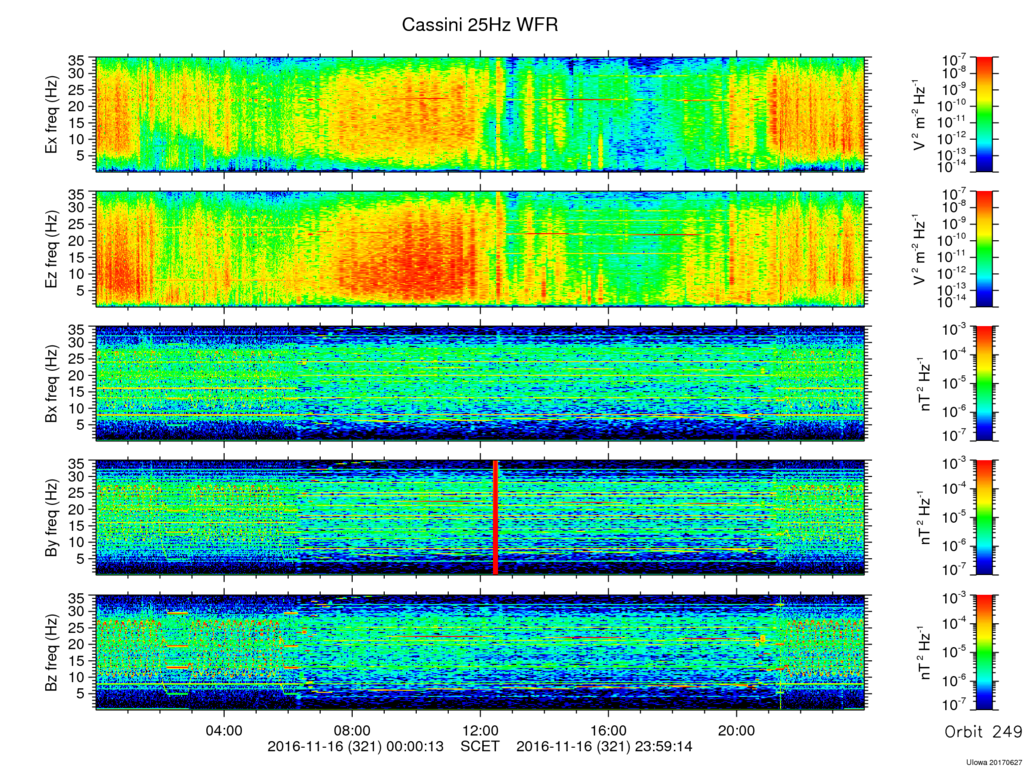
Task: Click the 20 tick on Ez frequency axis
Action: tap(78, 240)
